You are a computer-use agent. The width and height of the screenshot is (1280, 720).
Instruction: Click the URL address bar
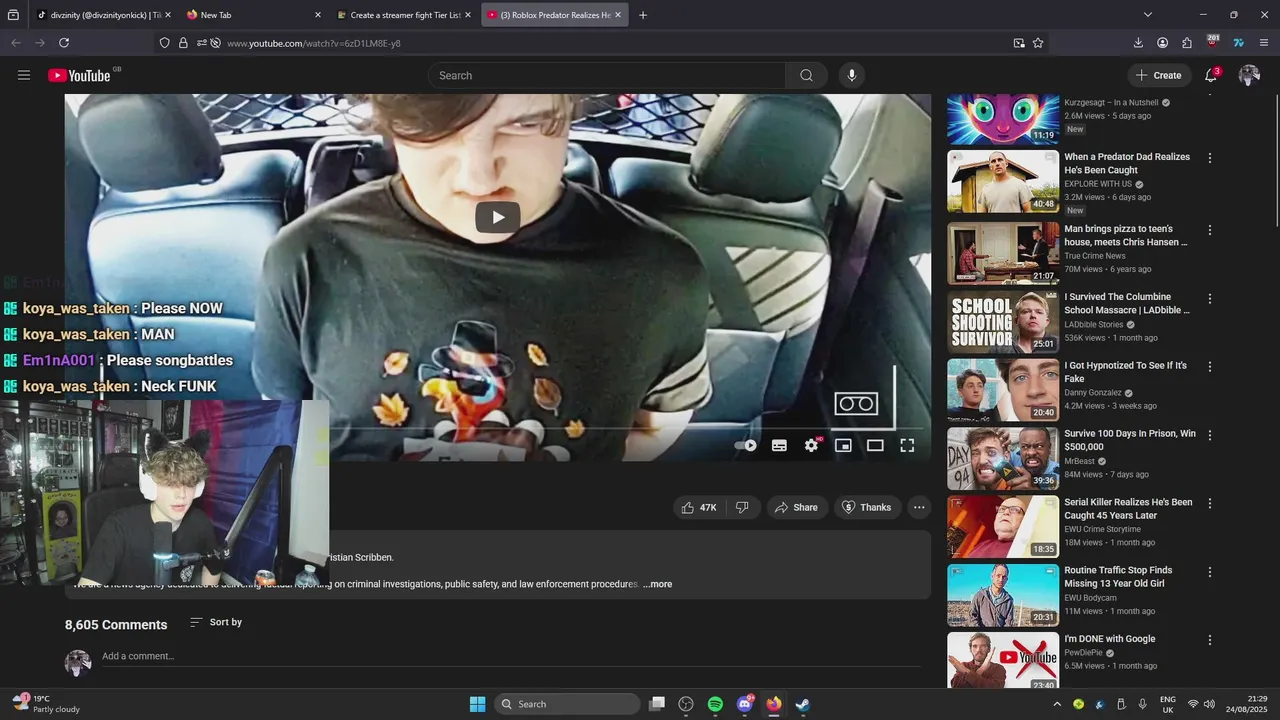tap(600, 43)
